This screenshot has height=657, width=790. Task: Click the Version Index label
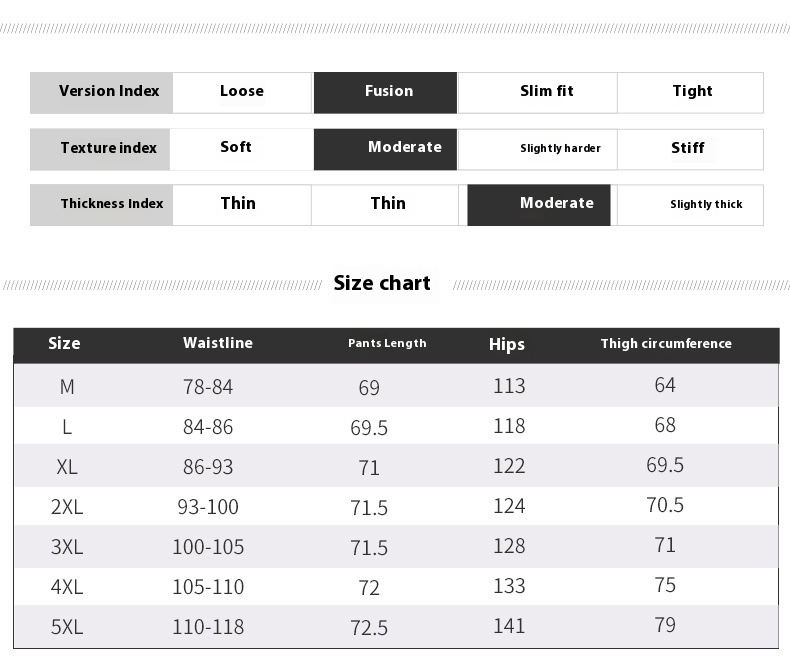[108, 92]
